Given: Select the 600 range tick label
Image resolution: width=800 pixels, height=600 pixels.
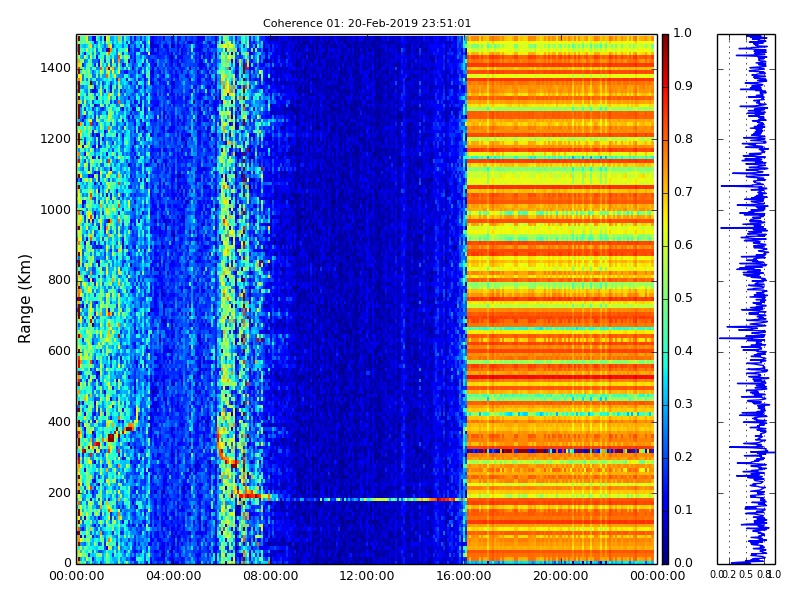Looking at the screenshot, I should pyautogui.click(x=60, y=352).
